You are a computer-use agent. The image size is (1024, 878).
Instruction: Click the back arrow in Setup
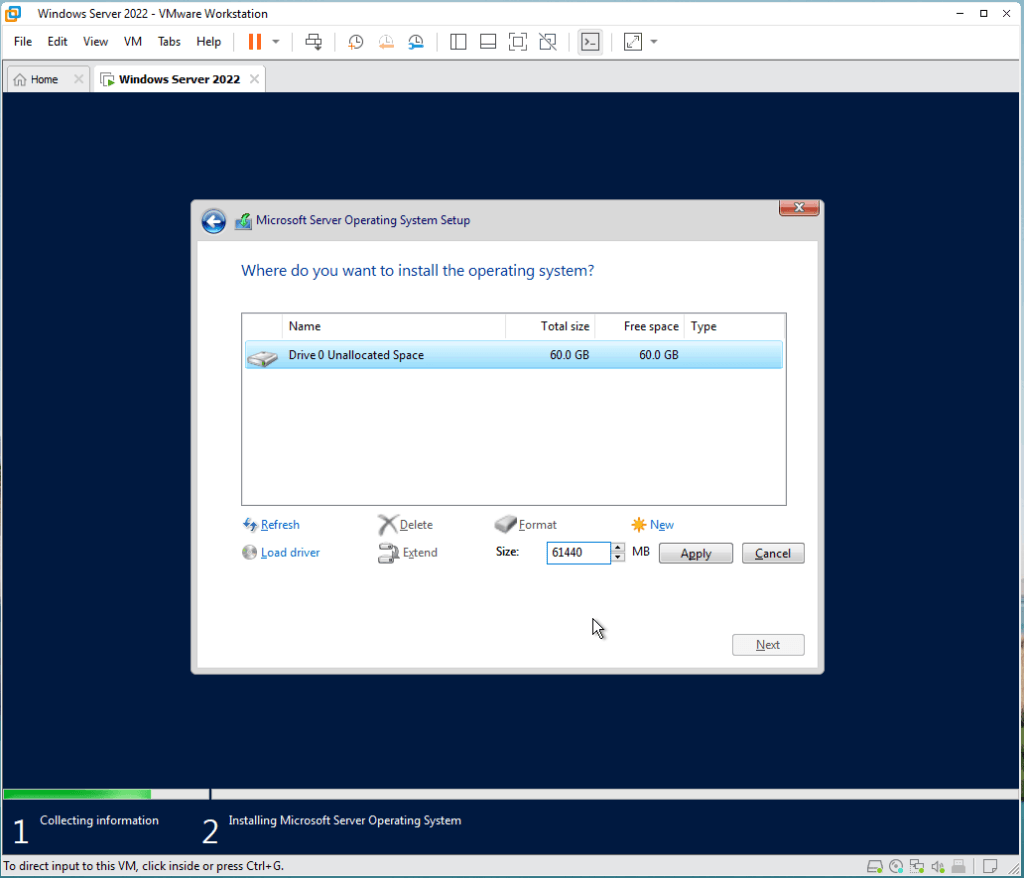click(x=213, y=221)
